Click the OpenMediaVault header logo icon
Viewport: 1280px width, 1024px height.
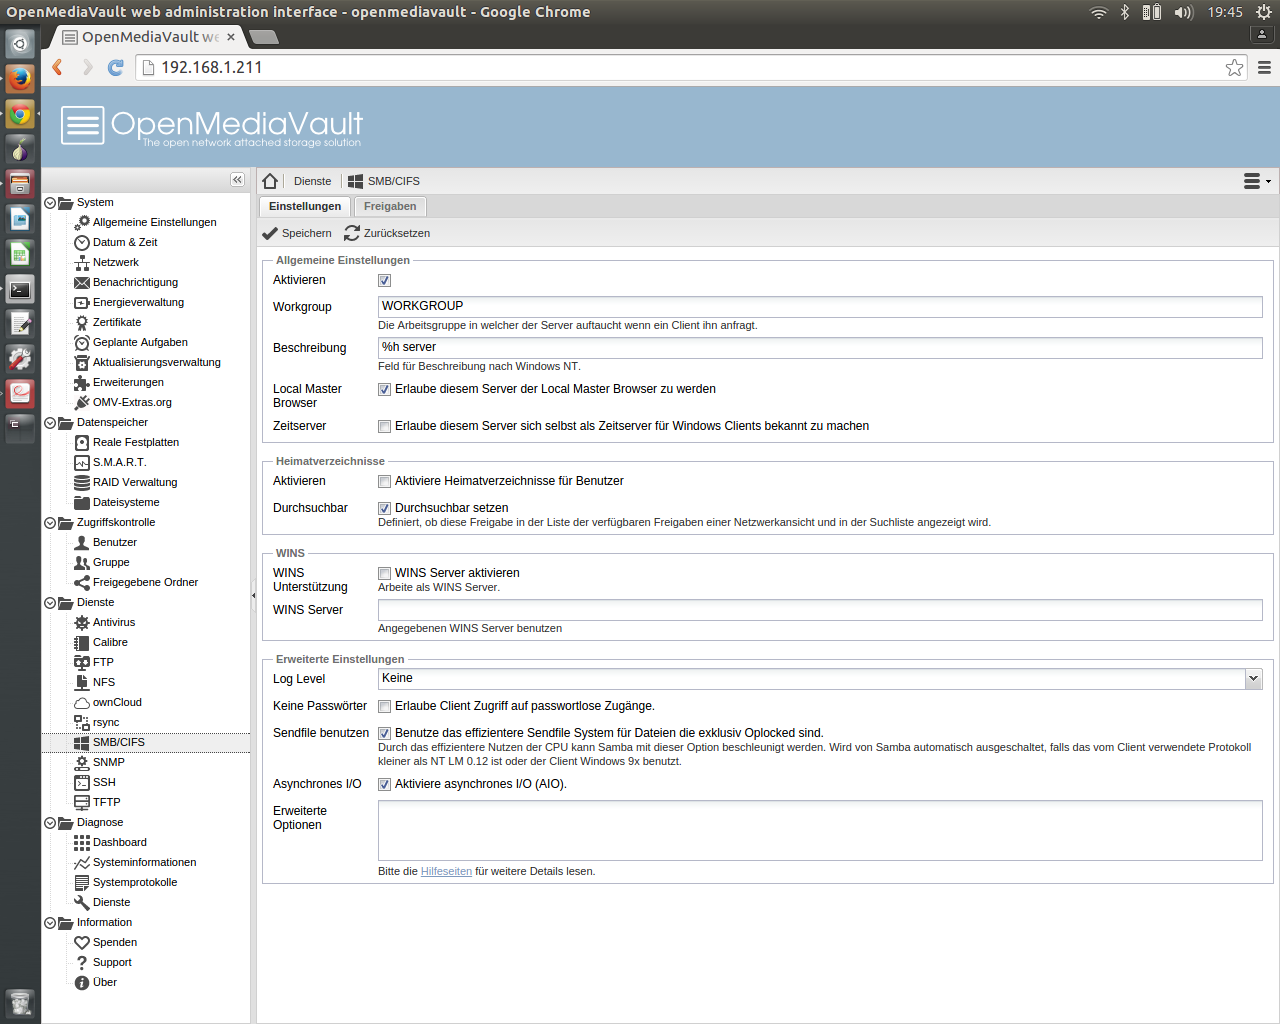82,126
